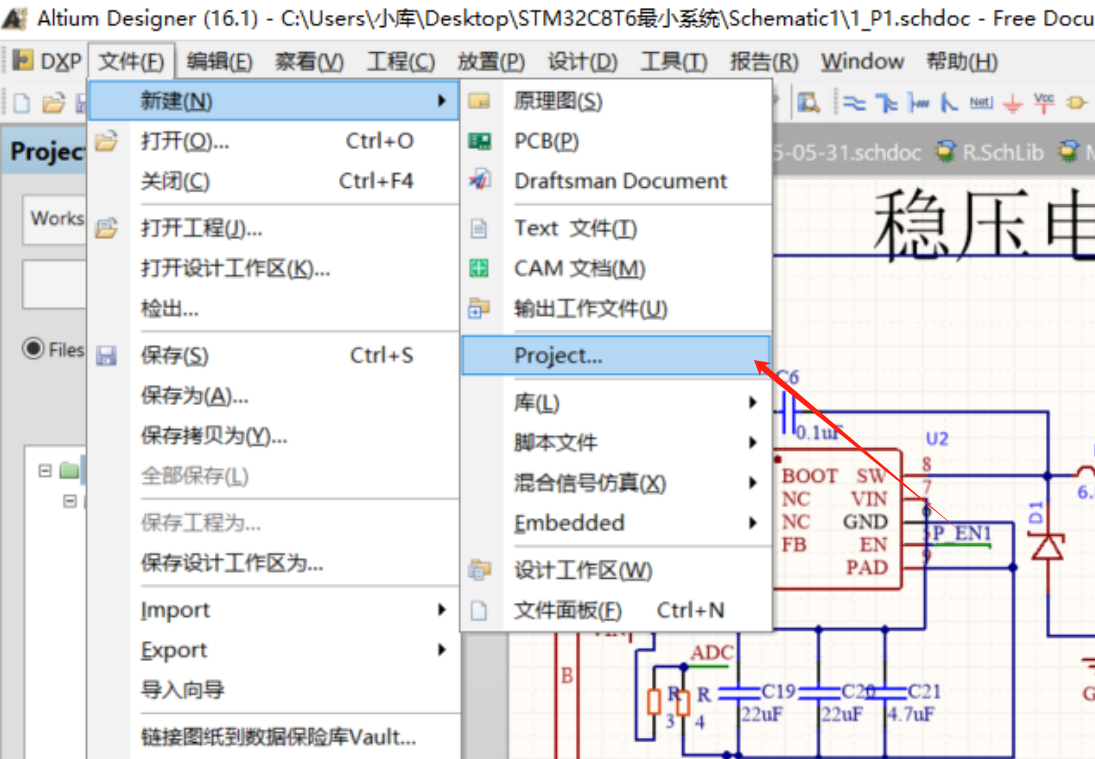This screenshot has height=759, width=1095.
Task: Collapse the second-level project tree node
Action: point(70,501)
